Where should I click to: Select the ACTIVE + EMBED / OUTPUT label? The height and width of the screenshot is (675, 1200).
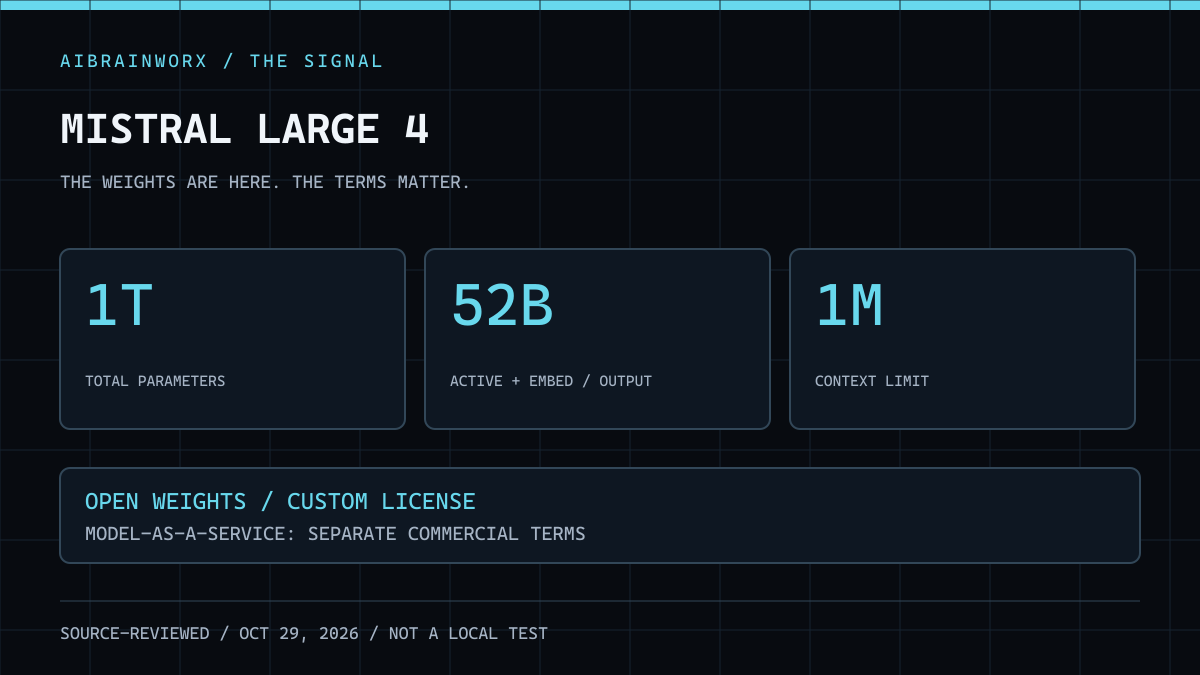(x=551, y=381)
